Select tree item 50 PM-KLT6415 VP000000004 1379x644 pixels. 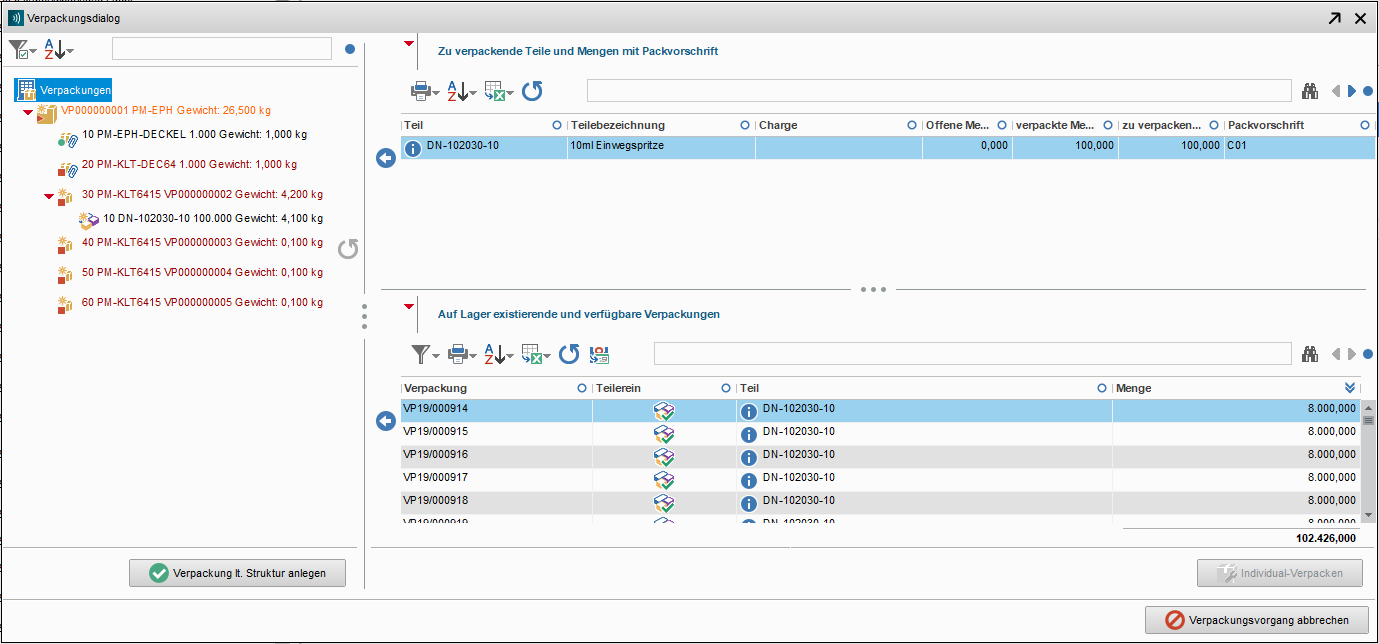(x=202, y=272)
